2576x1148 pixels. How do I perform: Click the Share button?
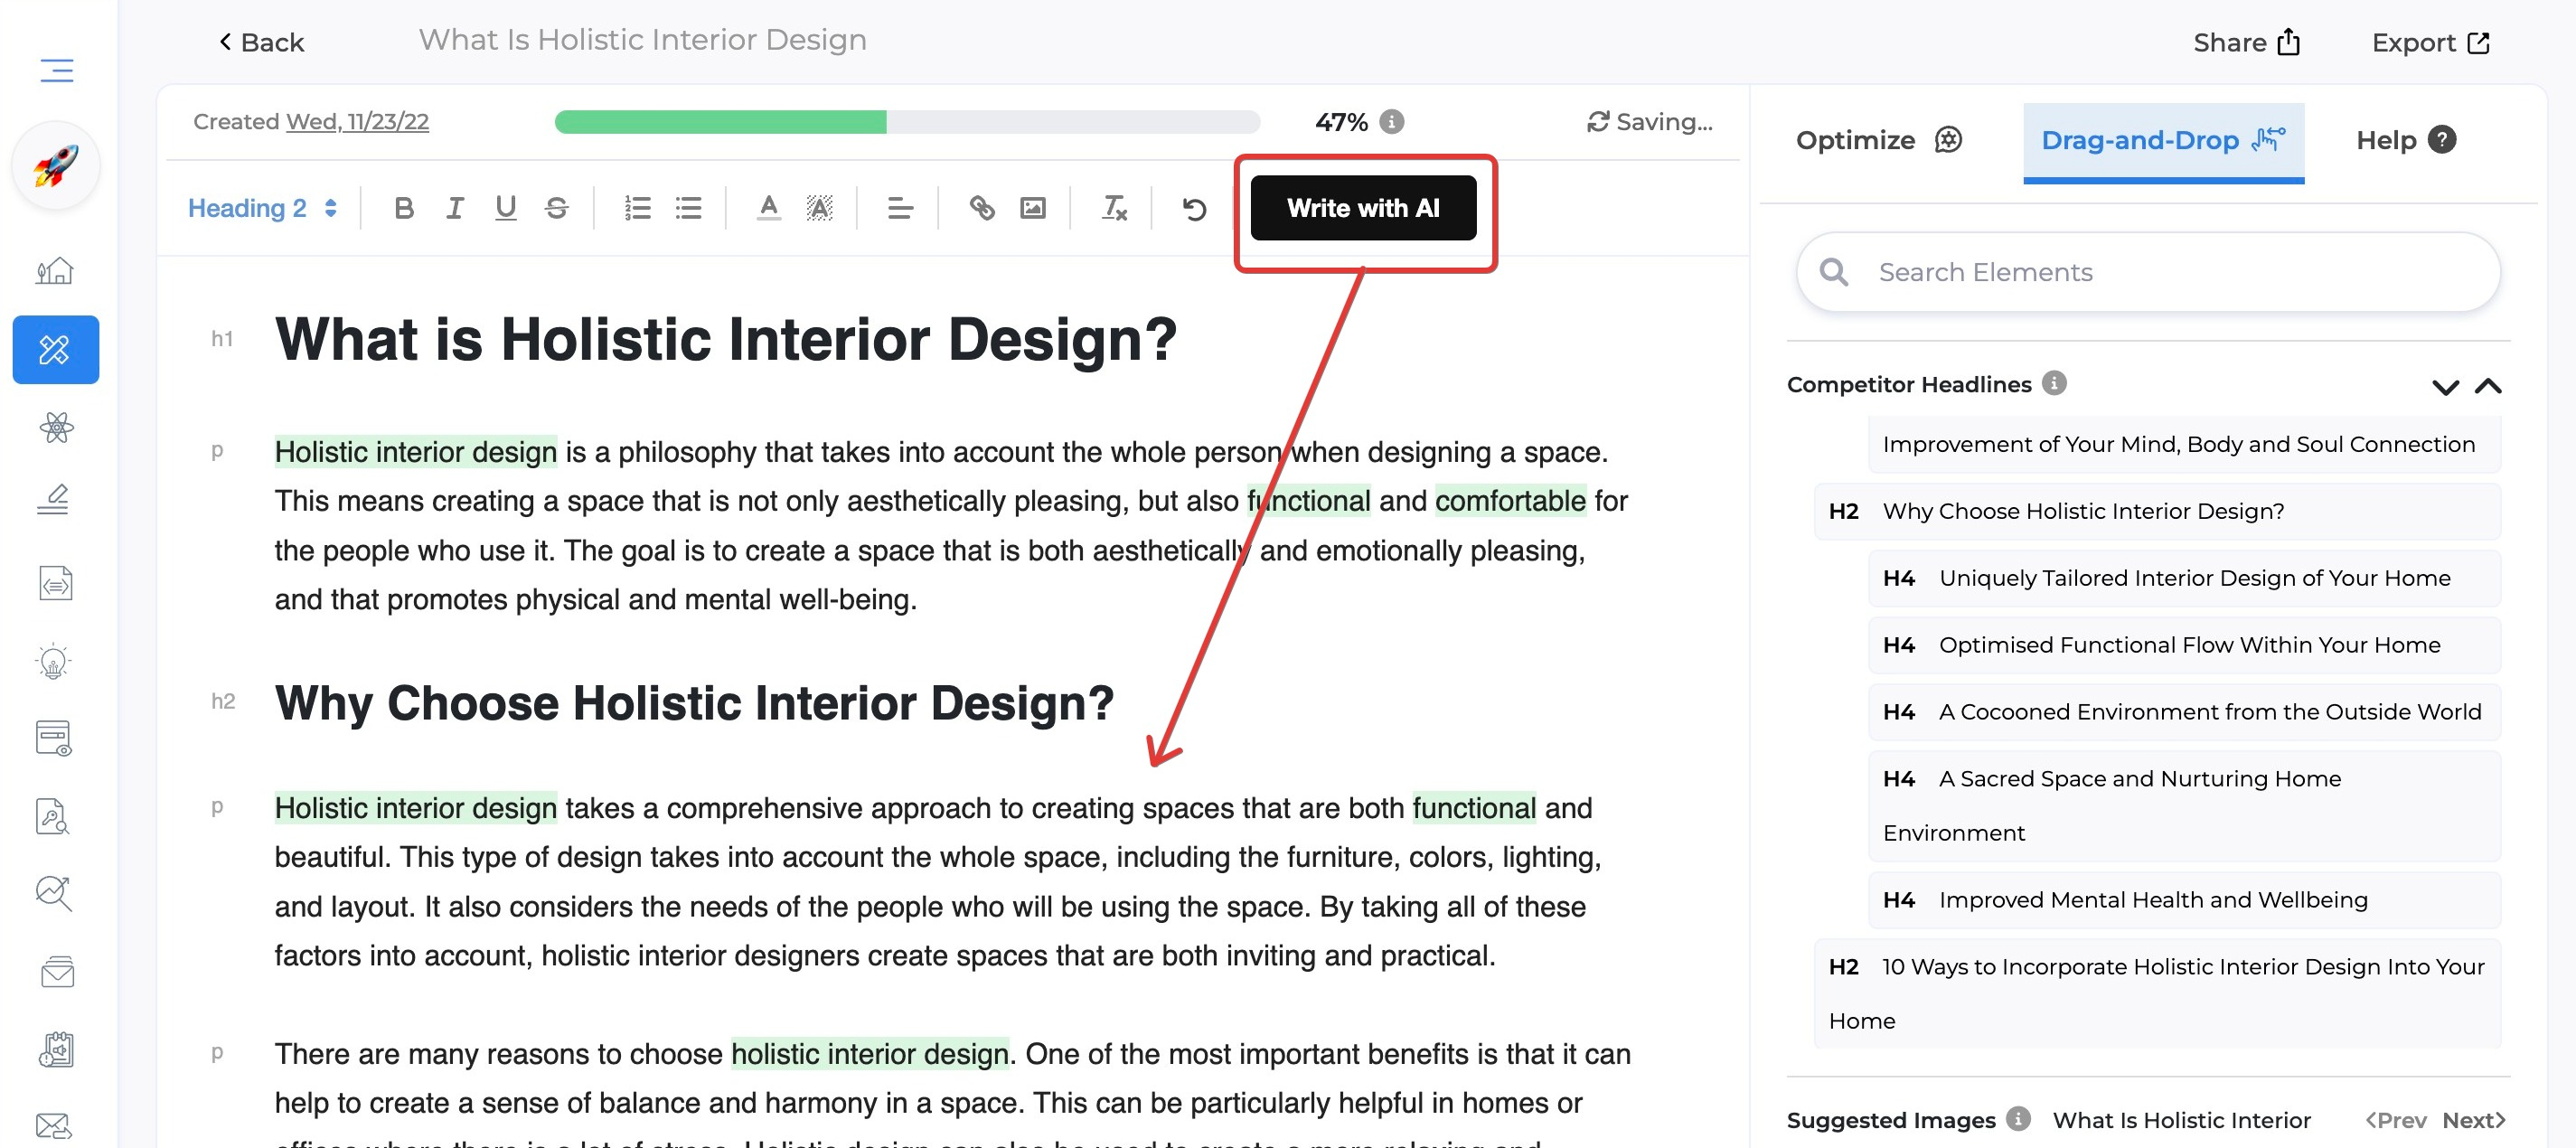pyautogui.click(x=2246, y=42)
